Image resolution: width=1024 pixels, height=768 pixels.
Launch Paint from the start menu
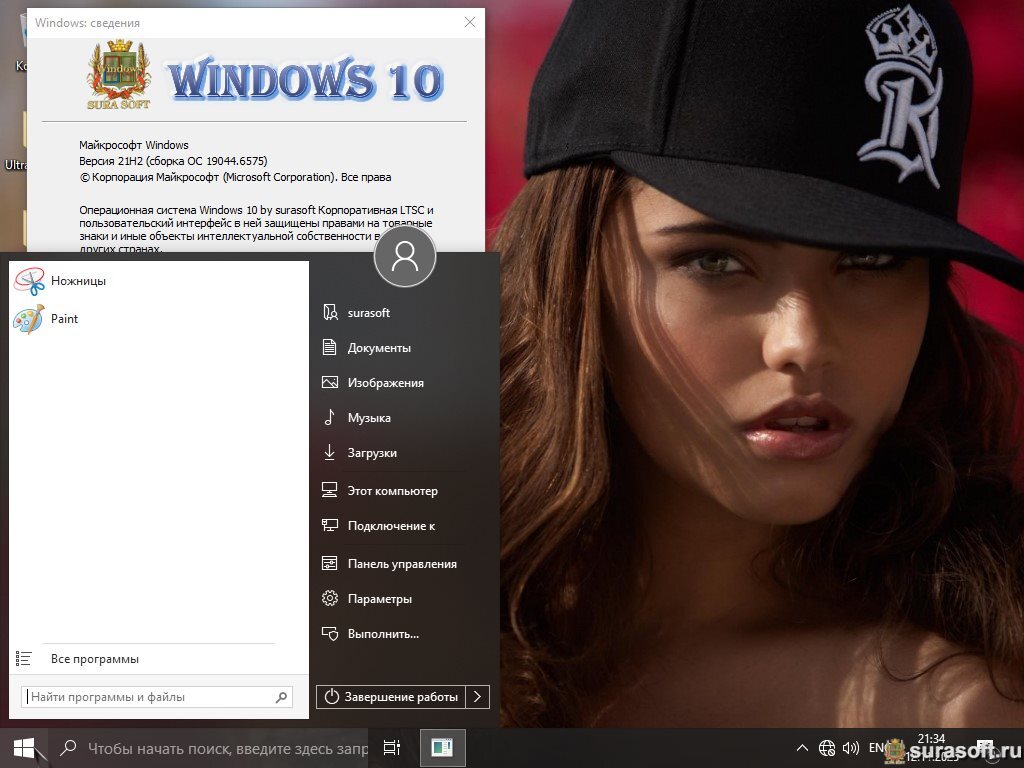click(64, 319)
